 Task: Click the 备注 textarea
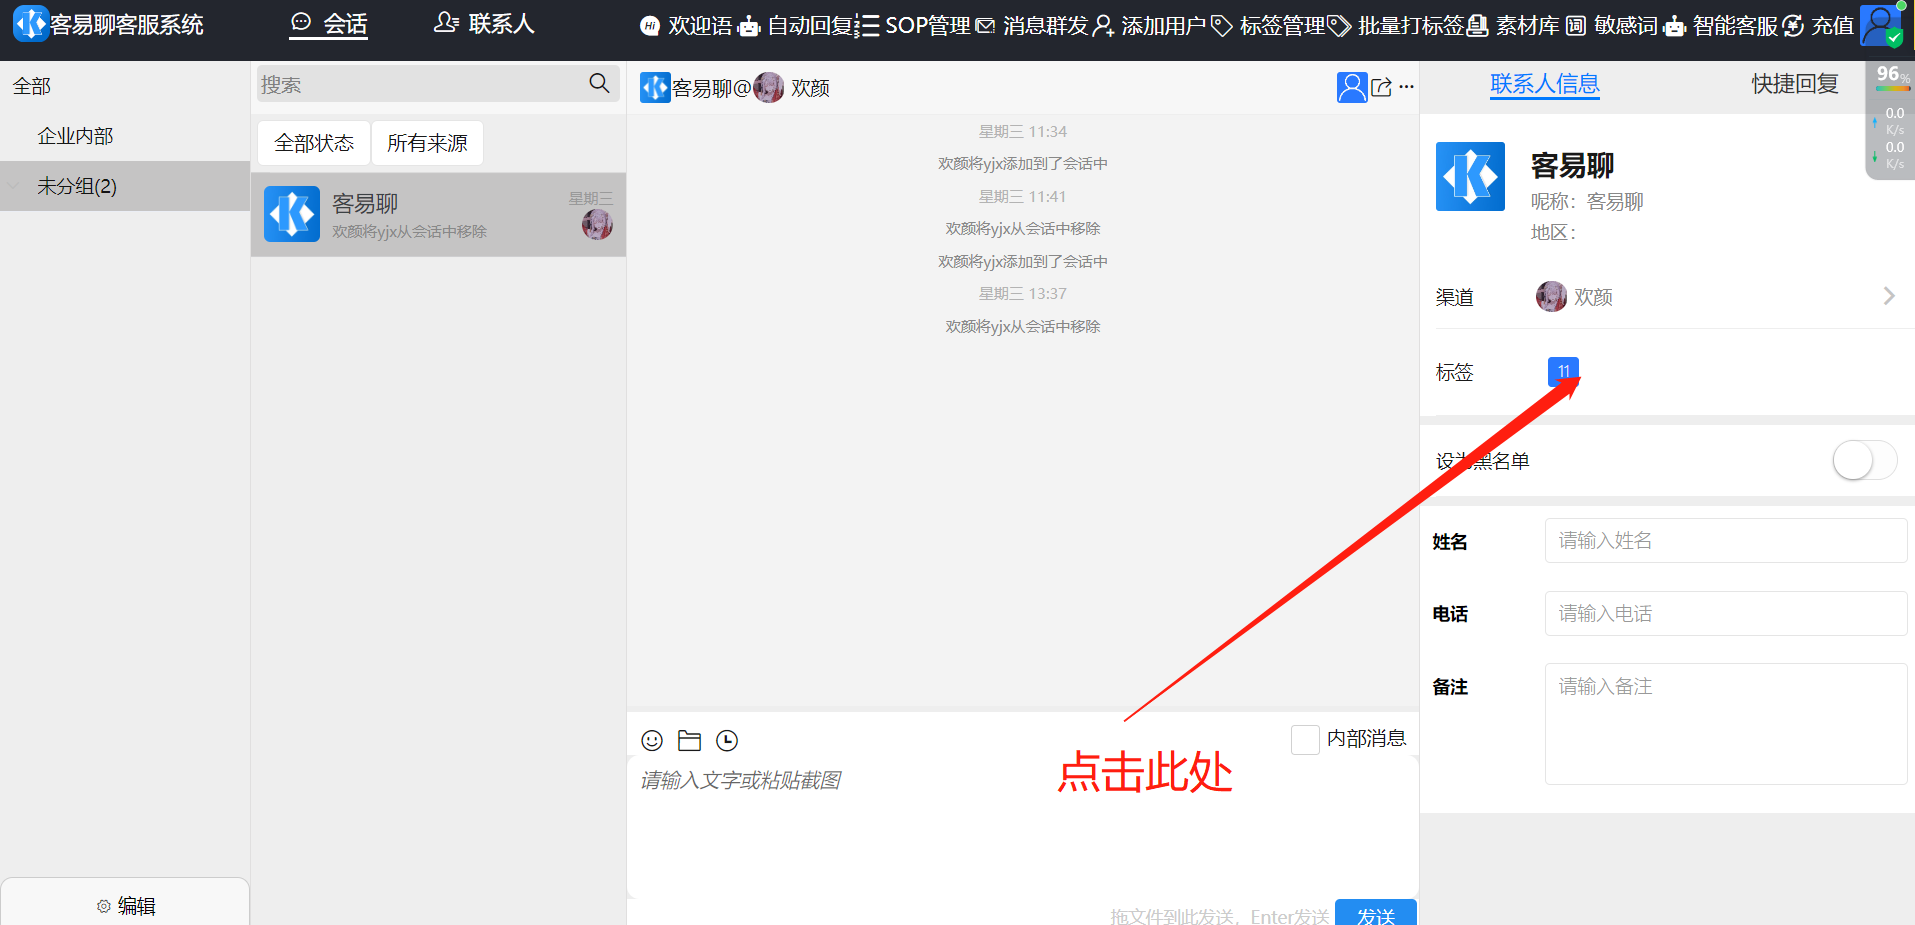(1726, 724)
